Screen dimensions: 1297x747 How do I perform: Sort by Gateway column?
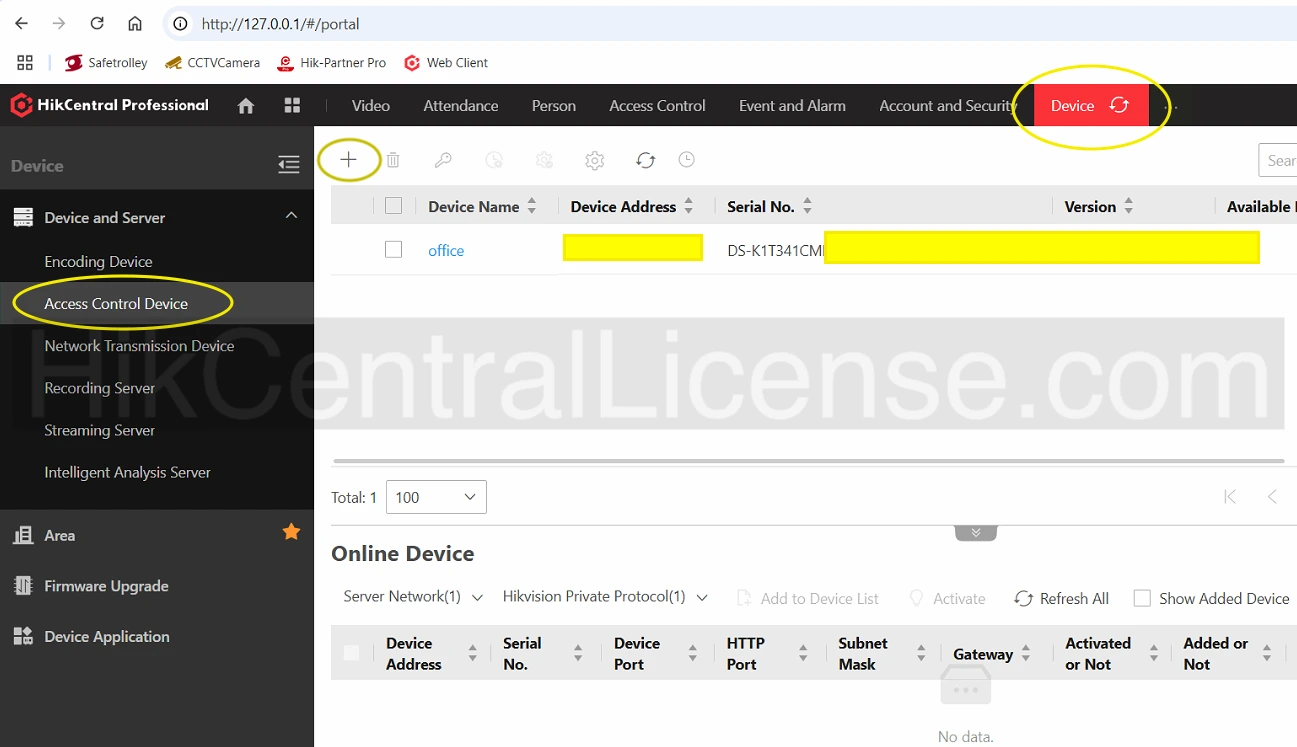click(x=1025, y=654)
